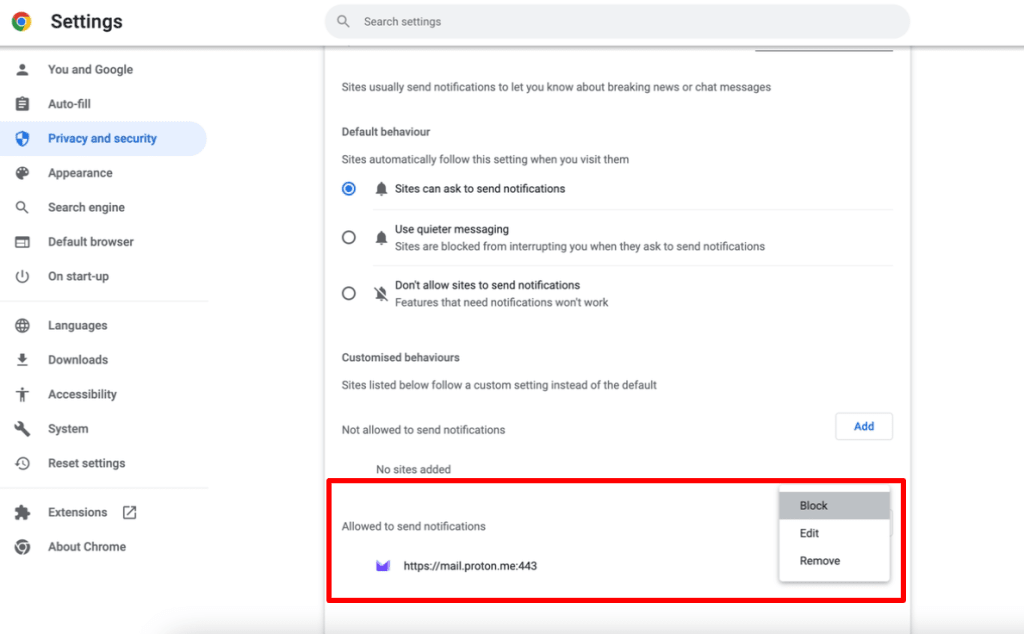Screen dimensions: 1024x634
Task: Click the wrench icon next to System
Action: pos(22,428)
